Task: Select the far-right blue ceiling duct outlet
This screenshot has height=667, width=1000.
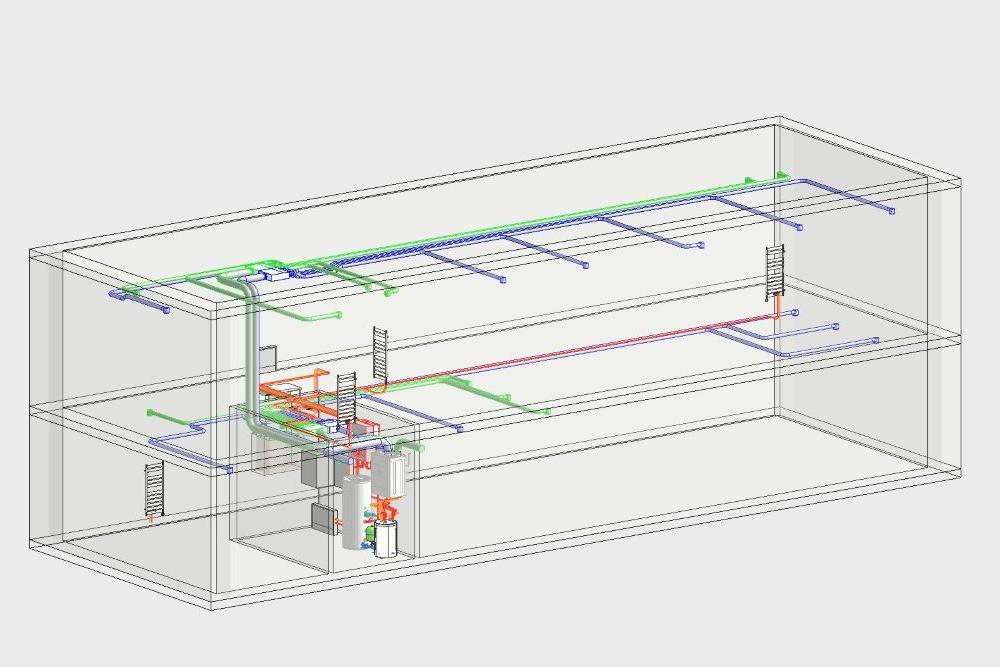Action: click(890, 211)
